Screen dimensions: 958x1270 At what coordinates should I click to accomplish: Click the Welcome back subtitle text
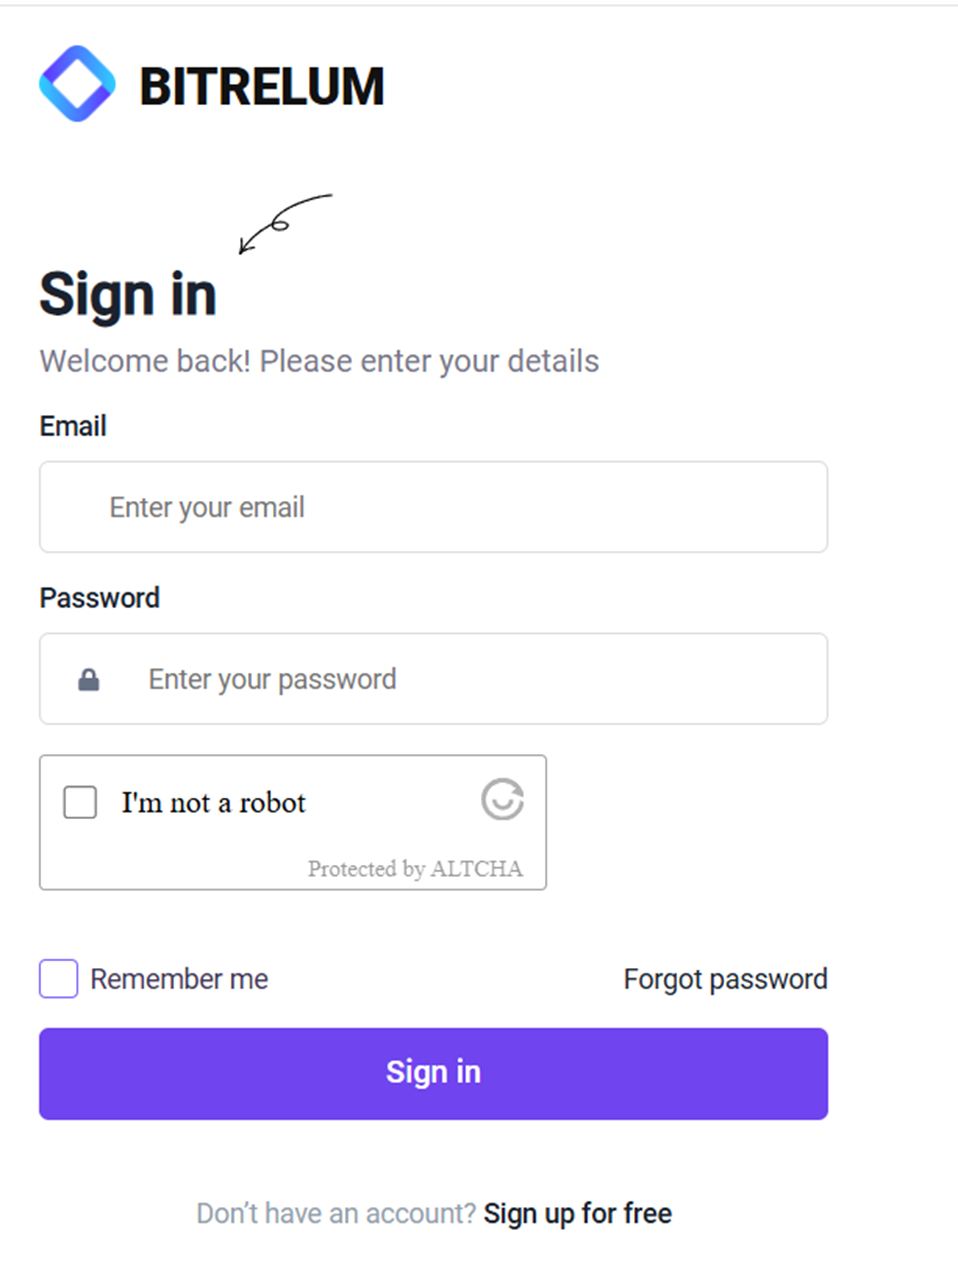319,361
